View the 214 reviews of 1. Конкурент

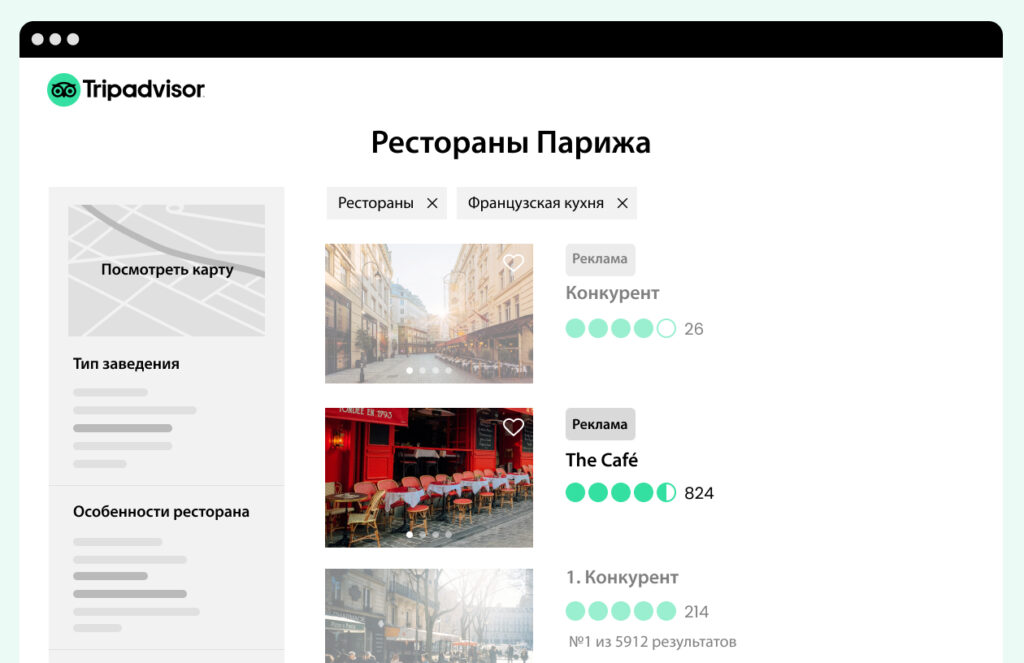pos(696,611)
